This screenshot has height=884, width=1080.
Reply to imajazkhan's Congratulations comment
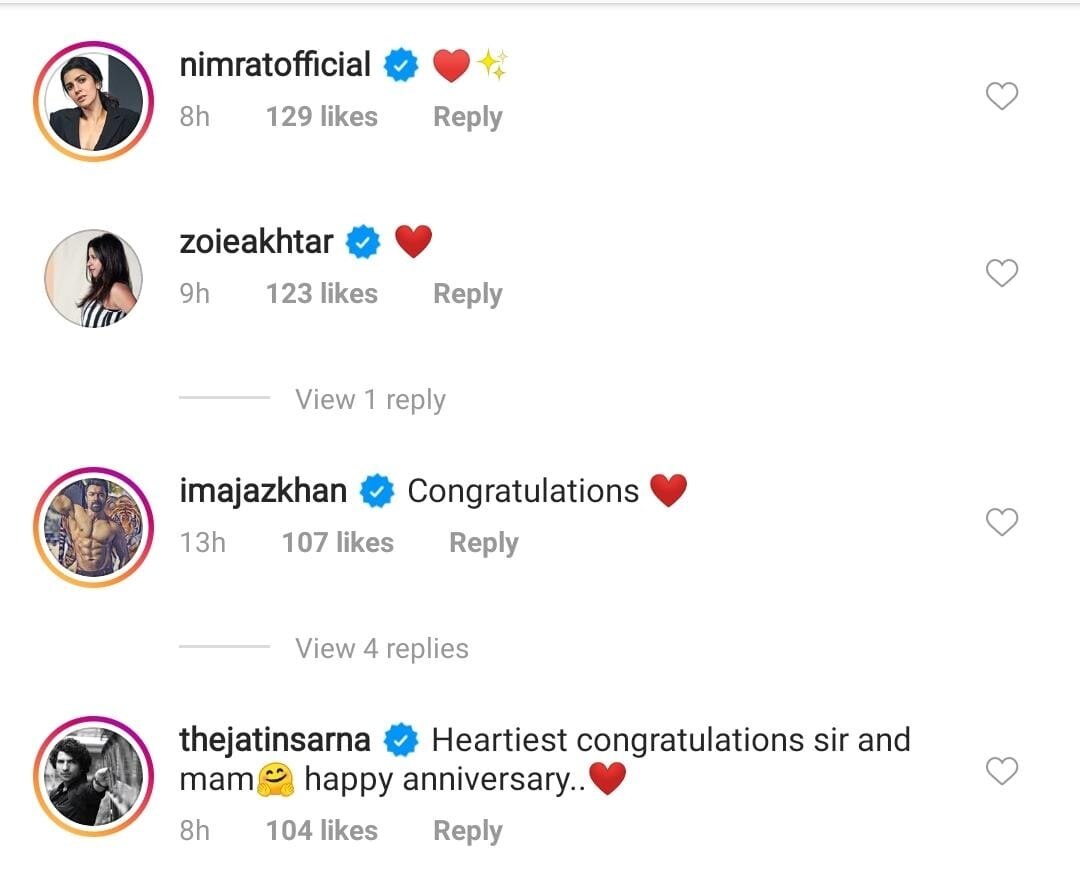pyautogui.click(x=483, y=543)
